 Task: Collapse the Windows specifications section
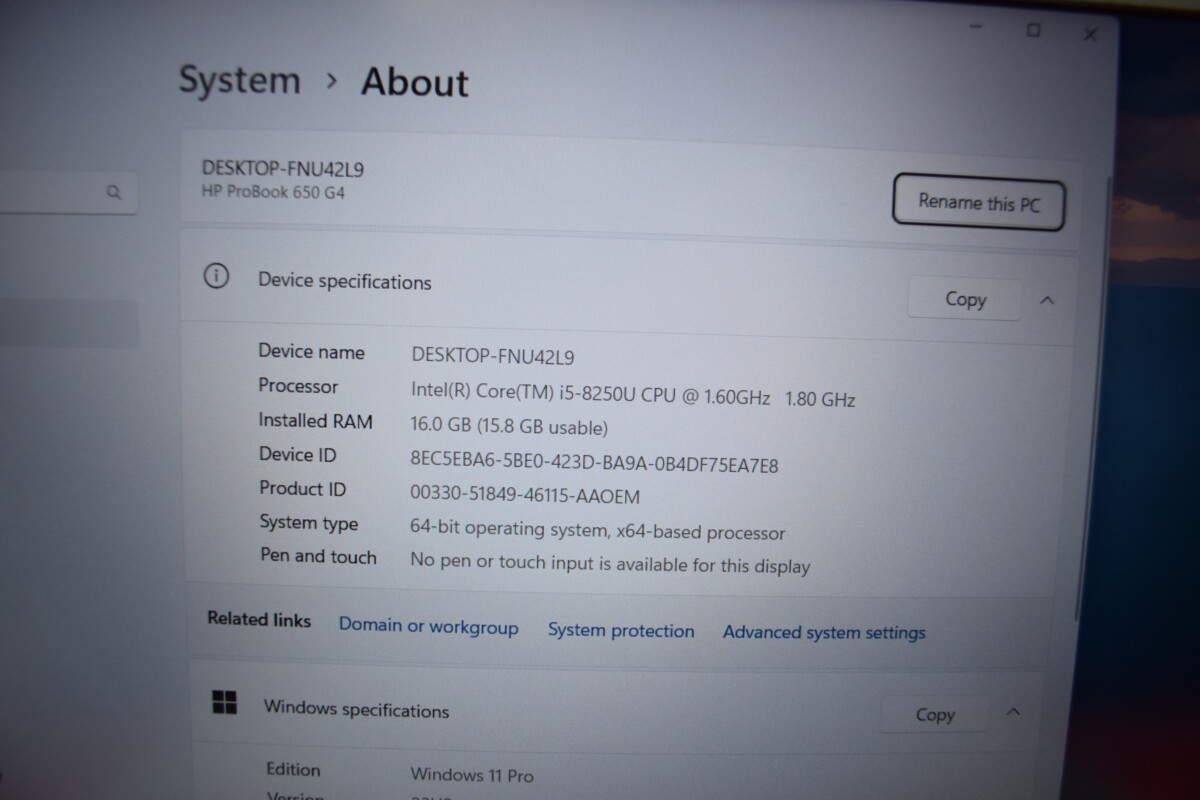(1013, 712)
